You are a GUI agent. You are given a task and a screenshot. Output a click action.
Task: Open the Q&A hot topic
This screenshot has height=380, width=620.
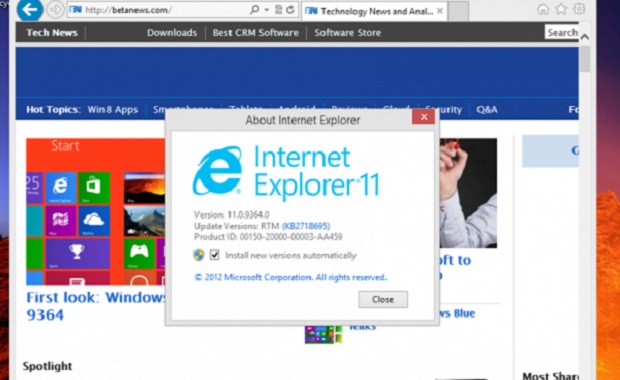[x=487, y=110]
